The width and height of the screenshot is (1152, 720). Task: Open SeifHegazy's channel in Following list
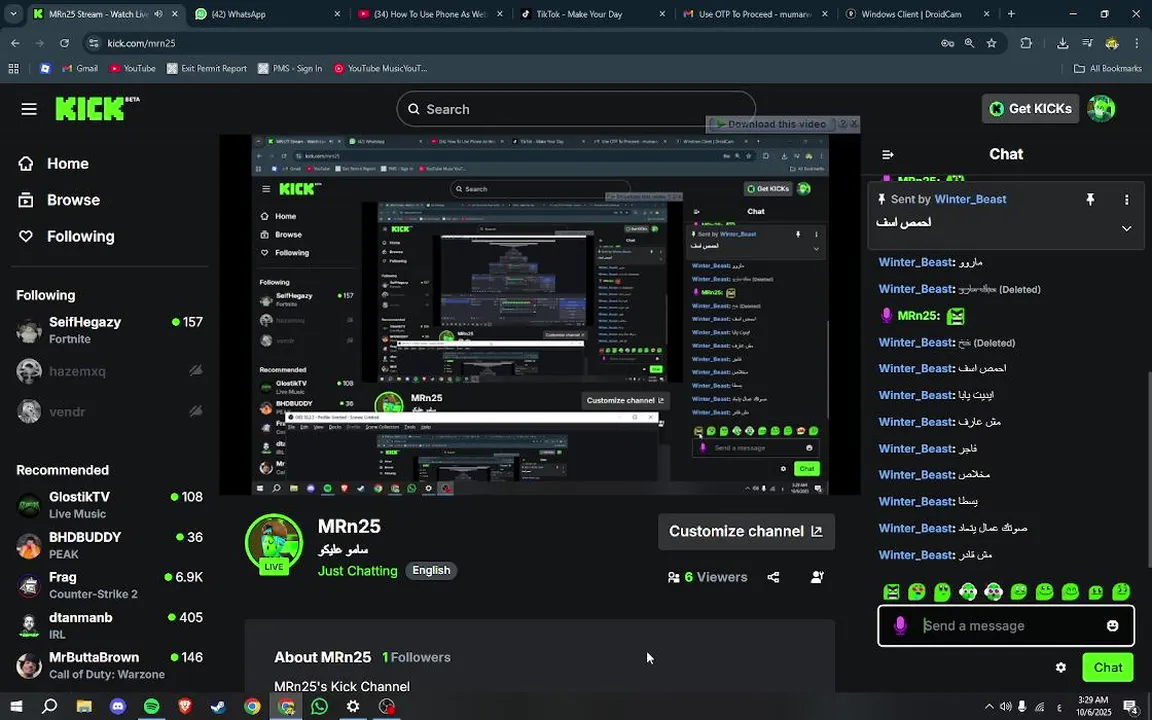(x=109, y=330)
